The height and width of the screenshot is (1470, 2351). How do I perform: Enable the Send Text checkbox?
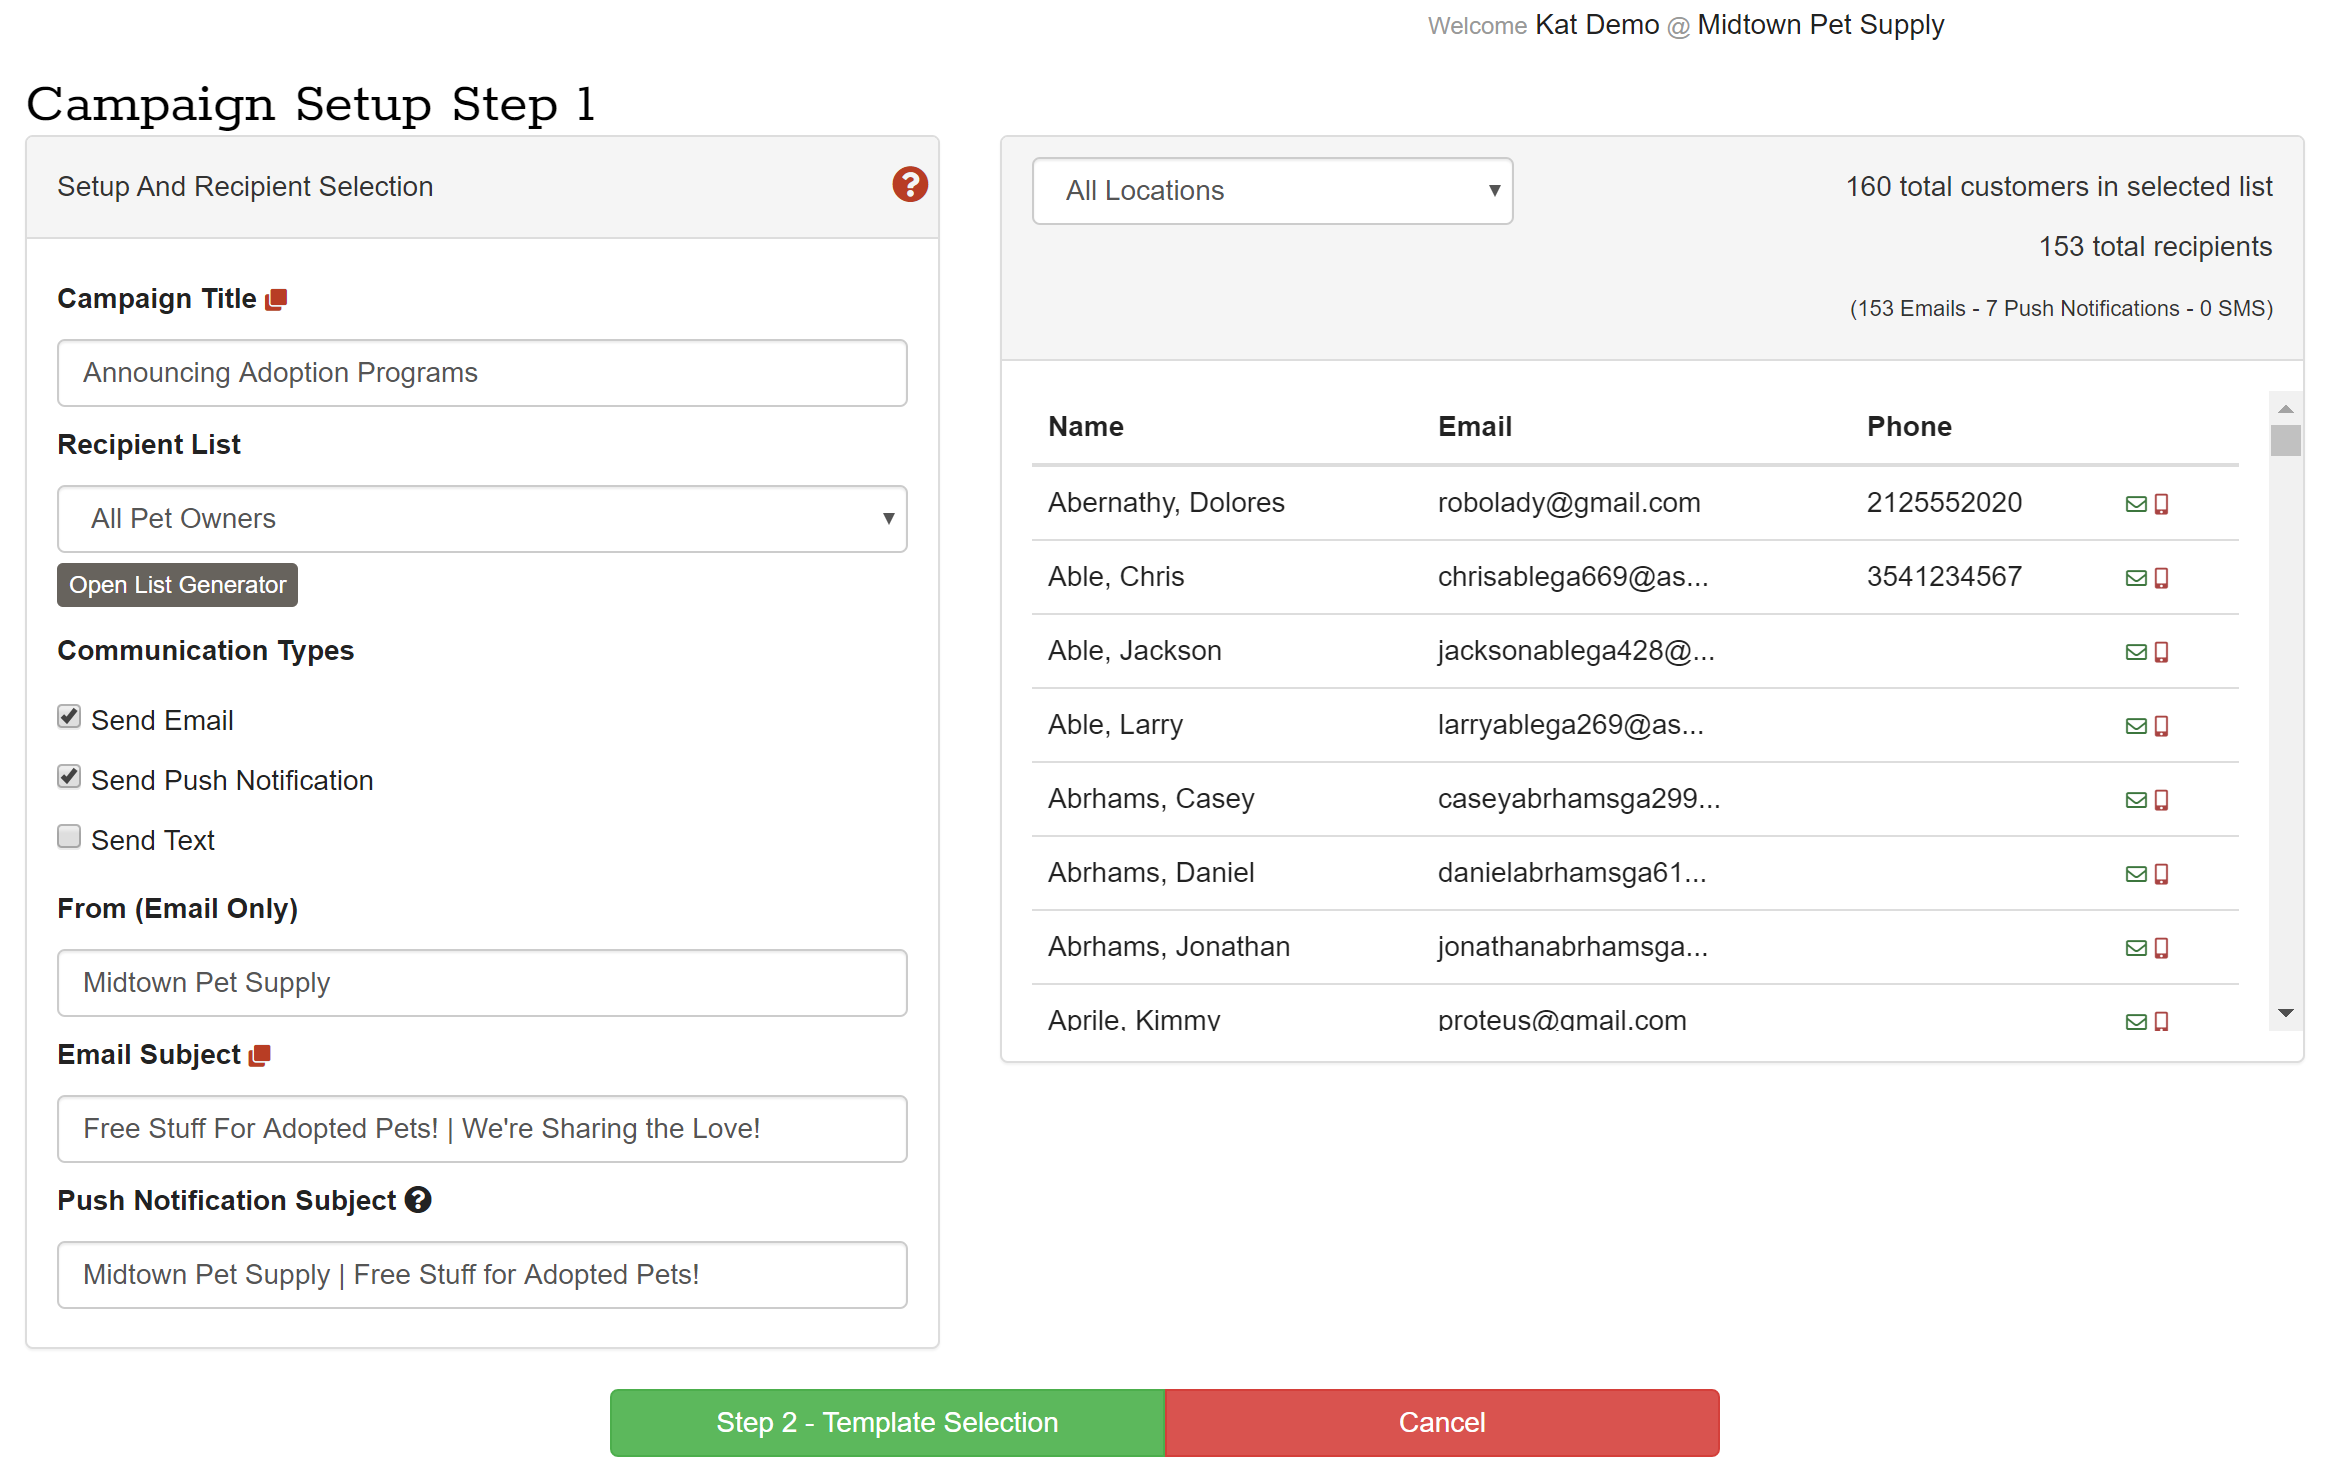pos(69,837)
